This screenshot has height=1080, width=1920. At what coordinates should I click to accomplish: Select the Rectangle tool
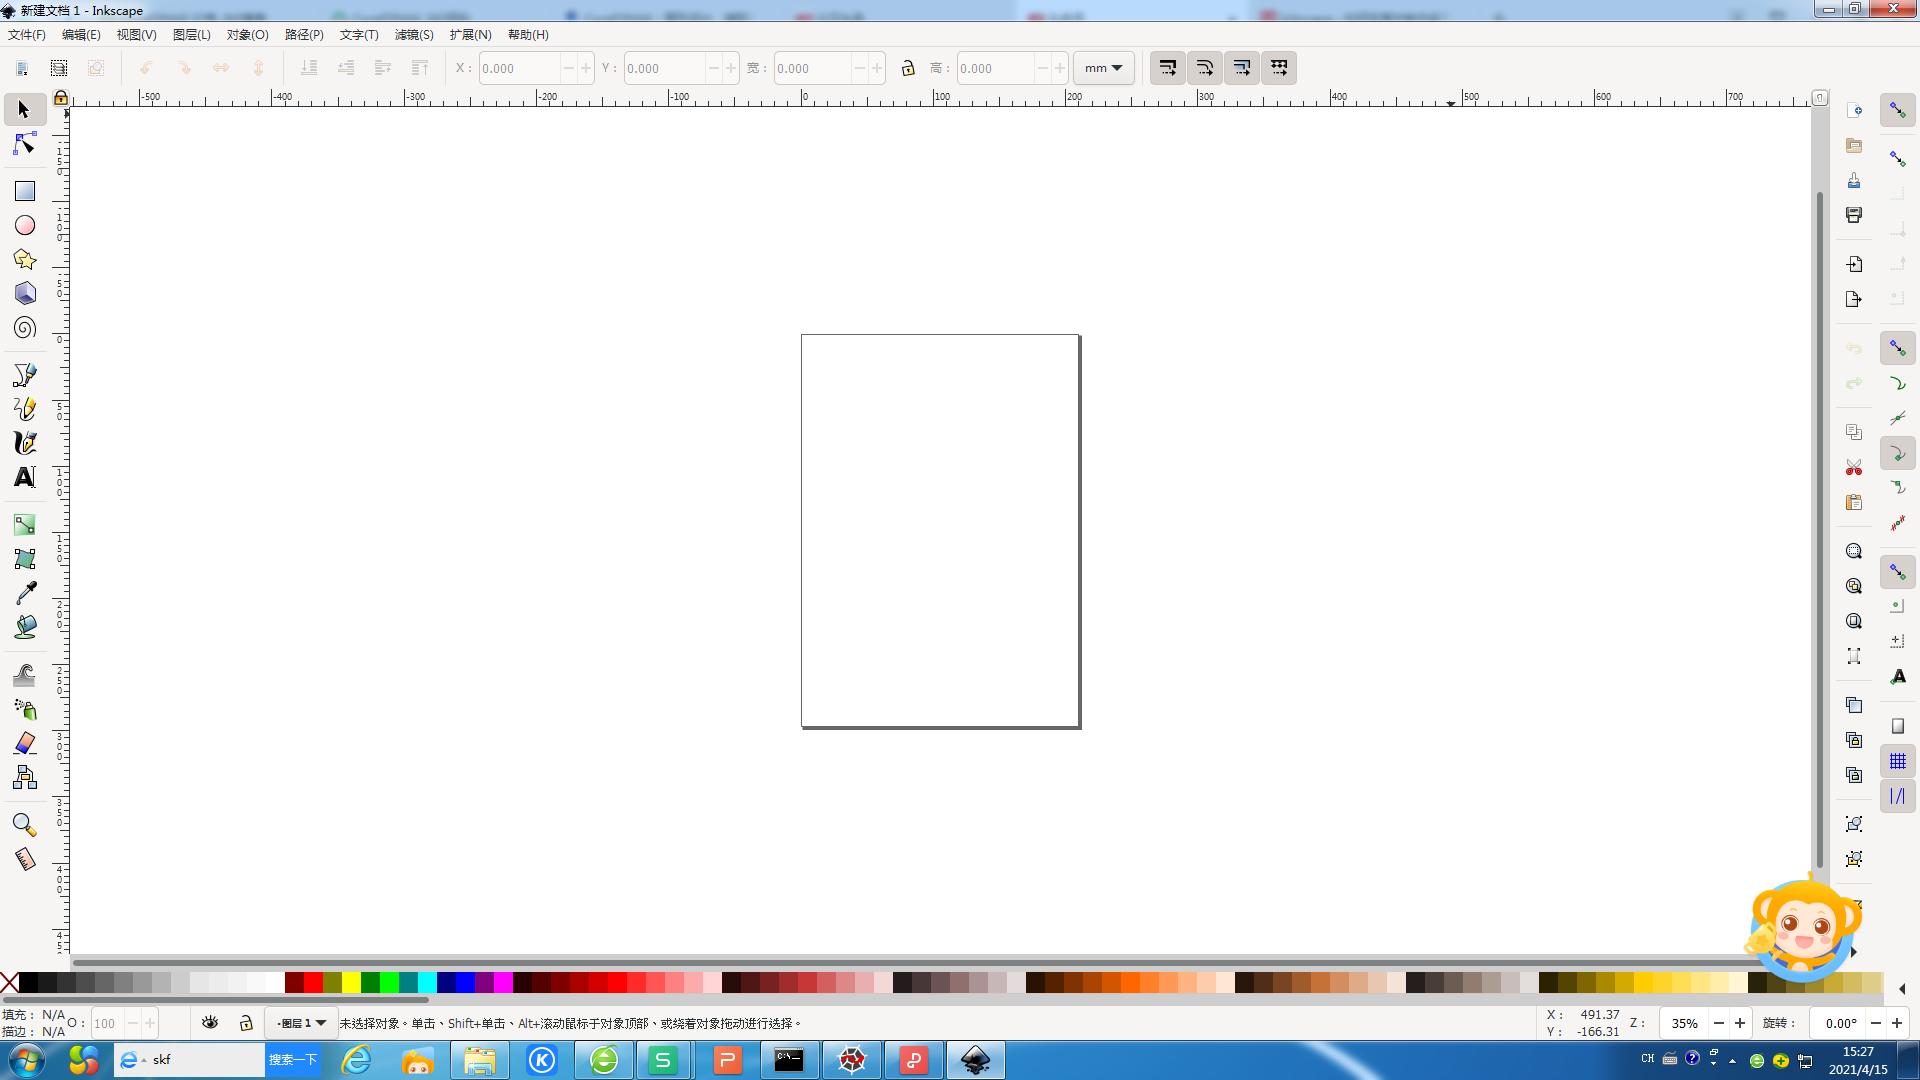tap(24, 191)
